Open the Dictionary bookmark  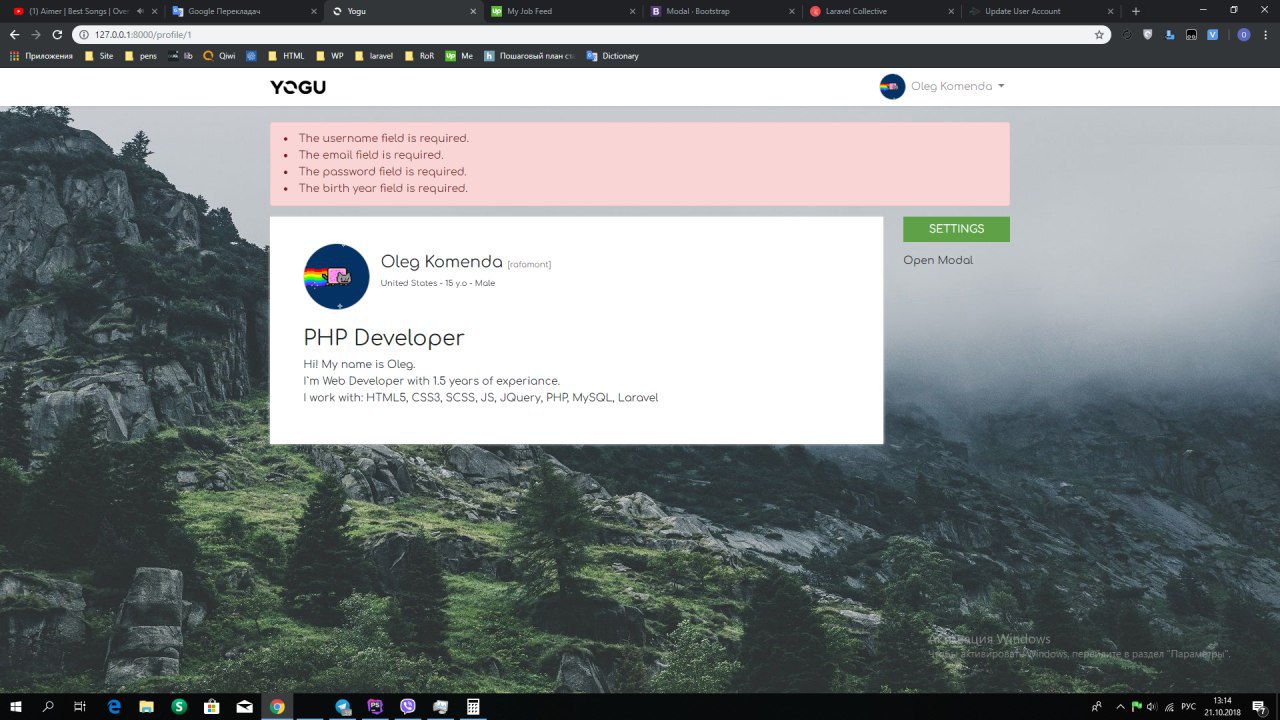click(612, 56)
